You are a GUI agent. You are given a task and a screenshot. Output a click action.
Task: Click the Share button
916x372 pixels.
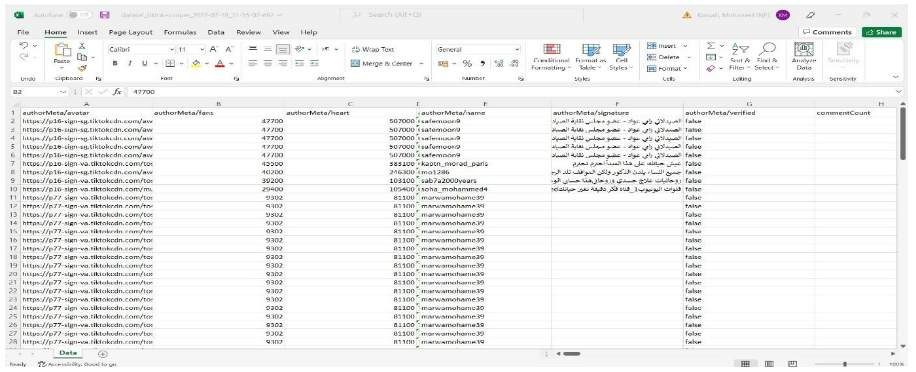882,32
